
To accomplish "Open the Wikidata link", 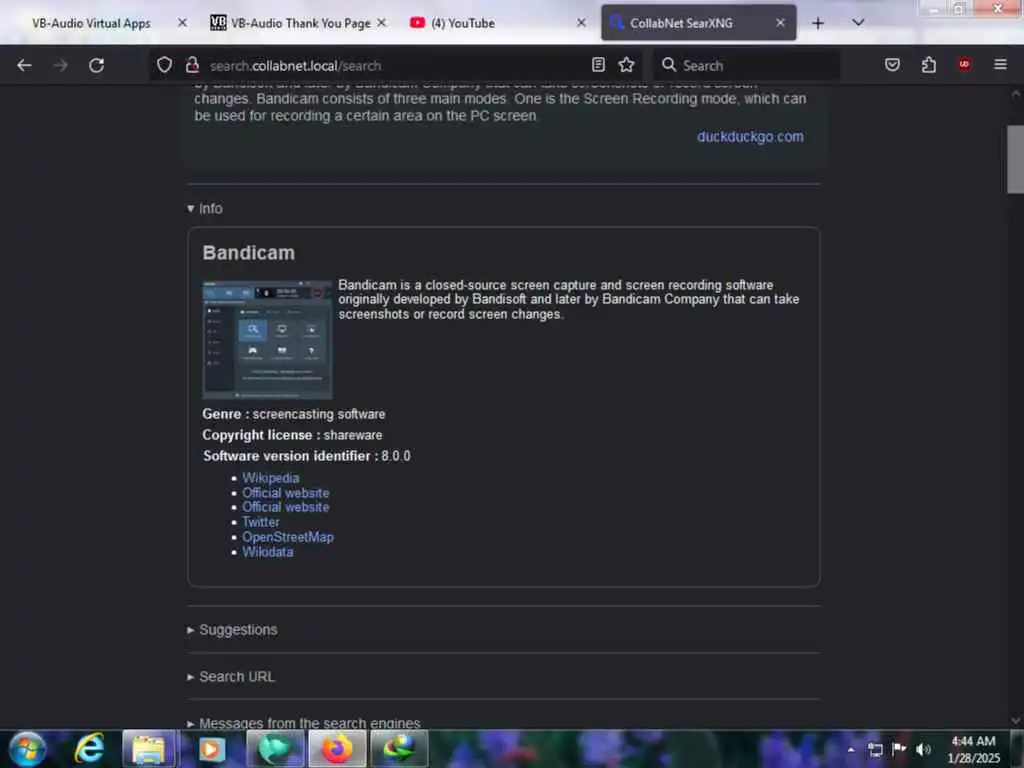I will pyautogui.click(x=268, y=552).
